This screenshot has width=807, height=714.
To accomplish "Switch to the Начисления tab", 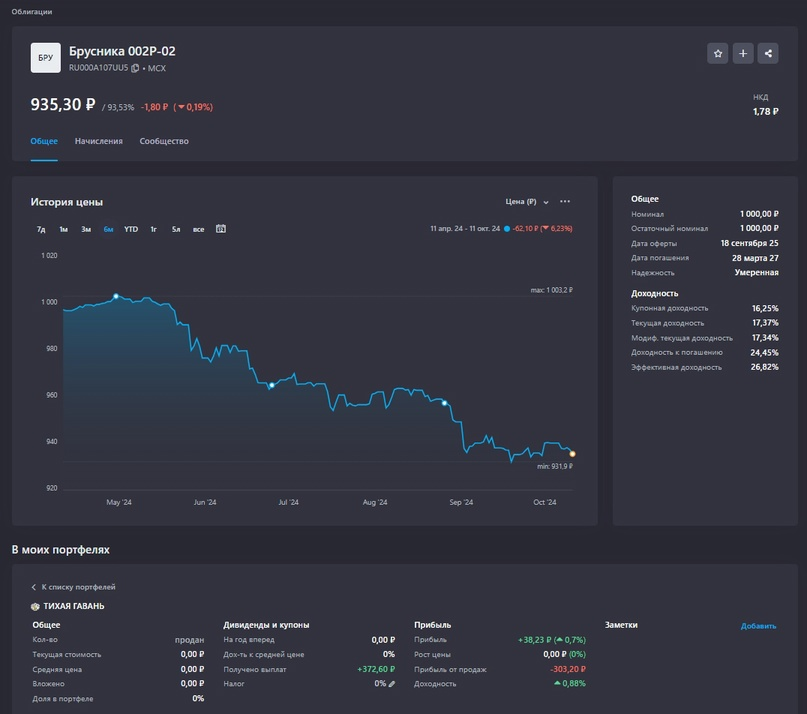I will pos(98,141).
